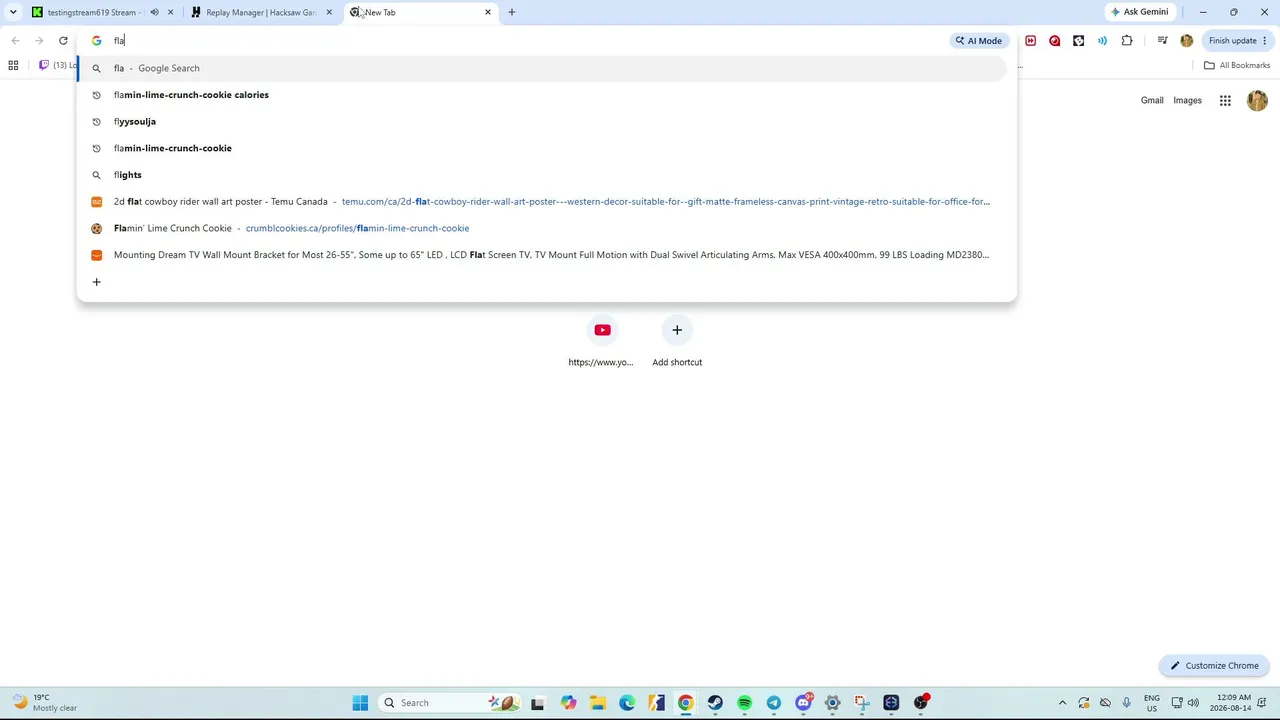Open the tab search dropdown arrow
The image size is (1280, 720).
coord(13,12)
